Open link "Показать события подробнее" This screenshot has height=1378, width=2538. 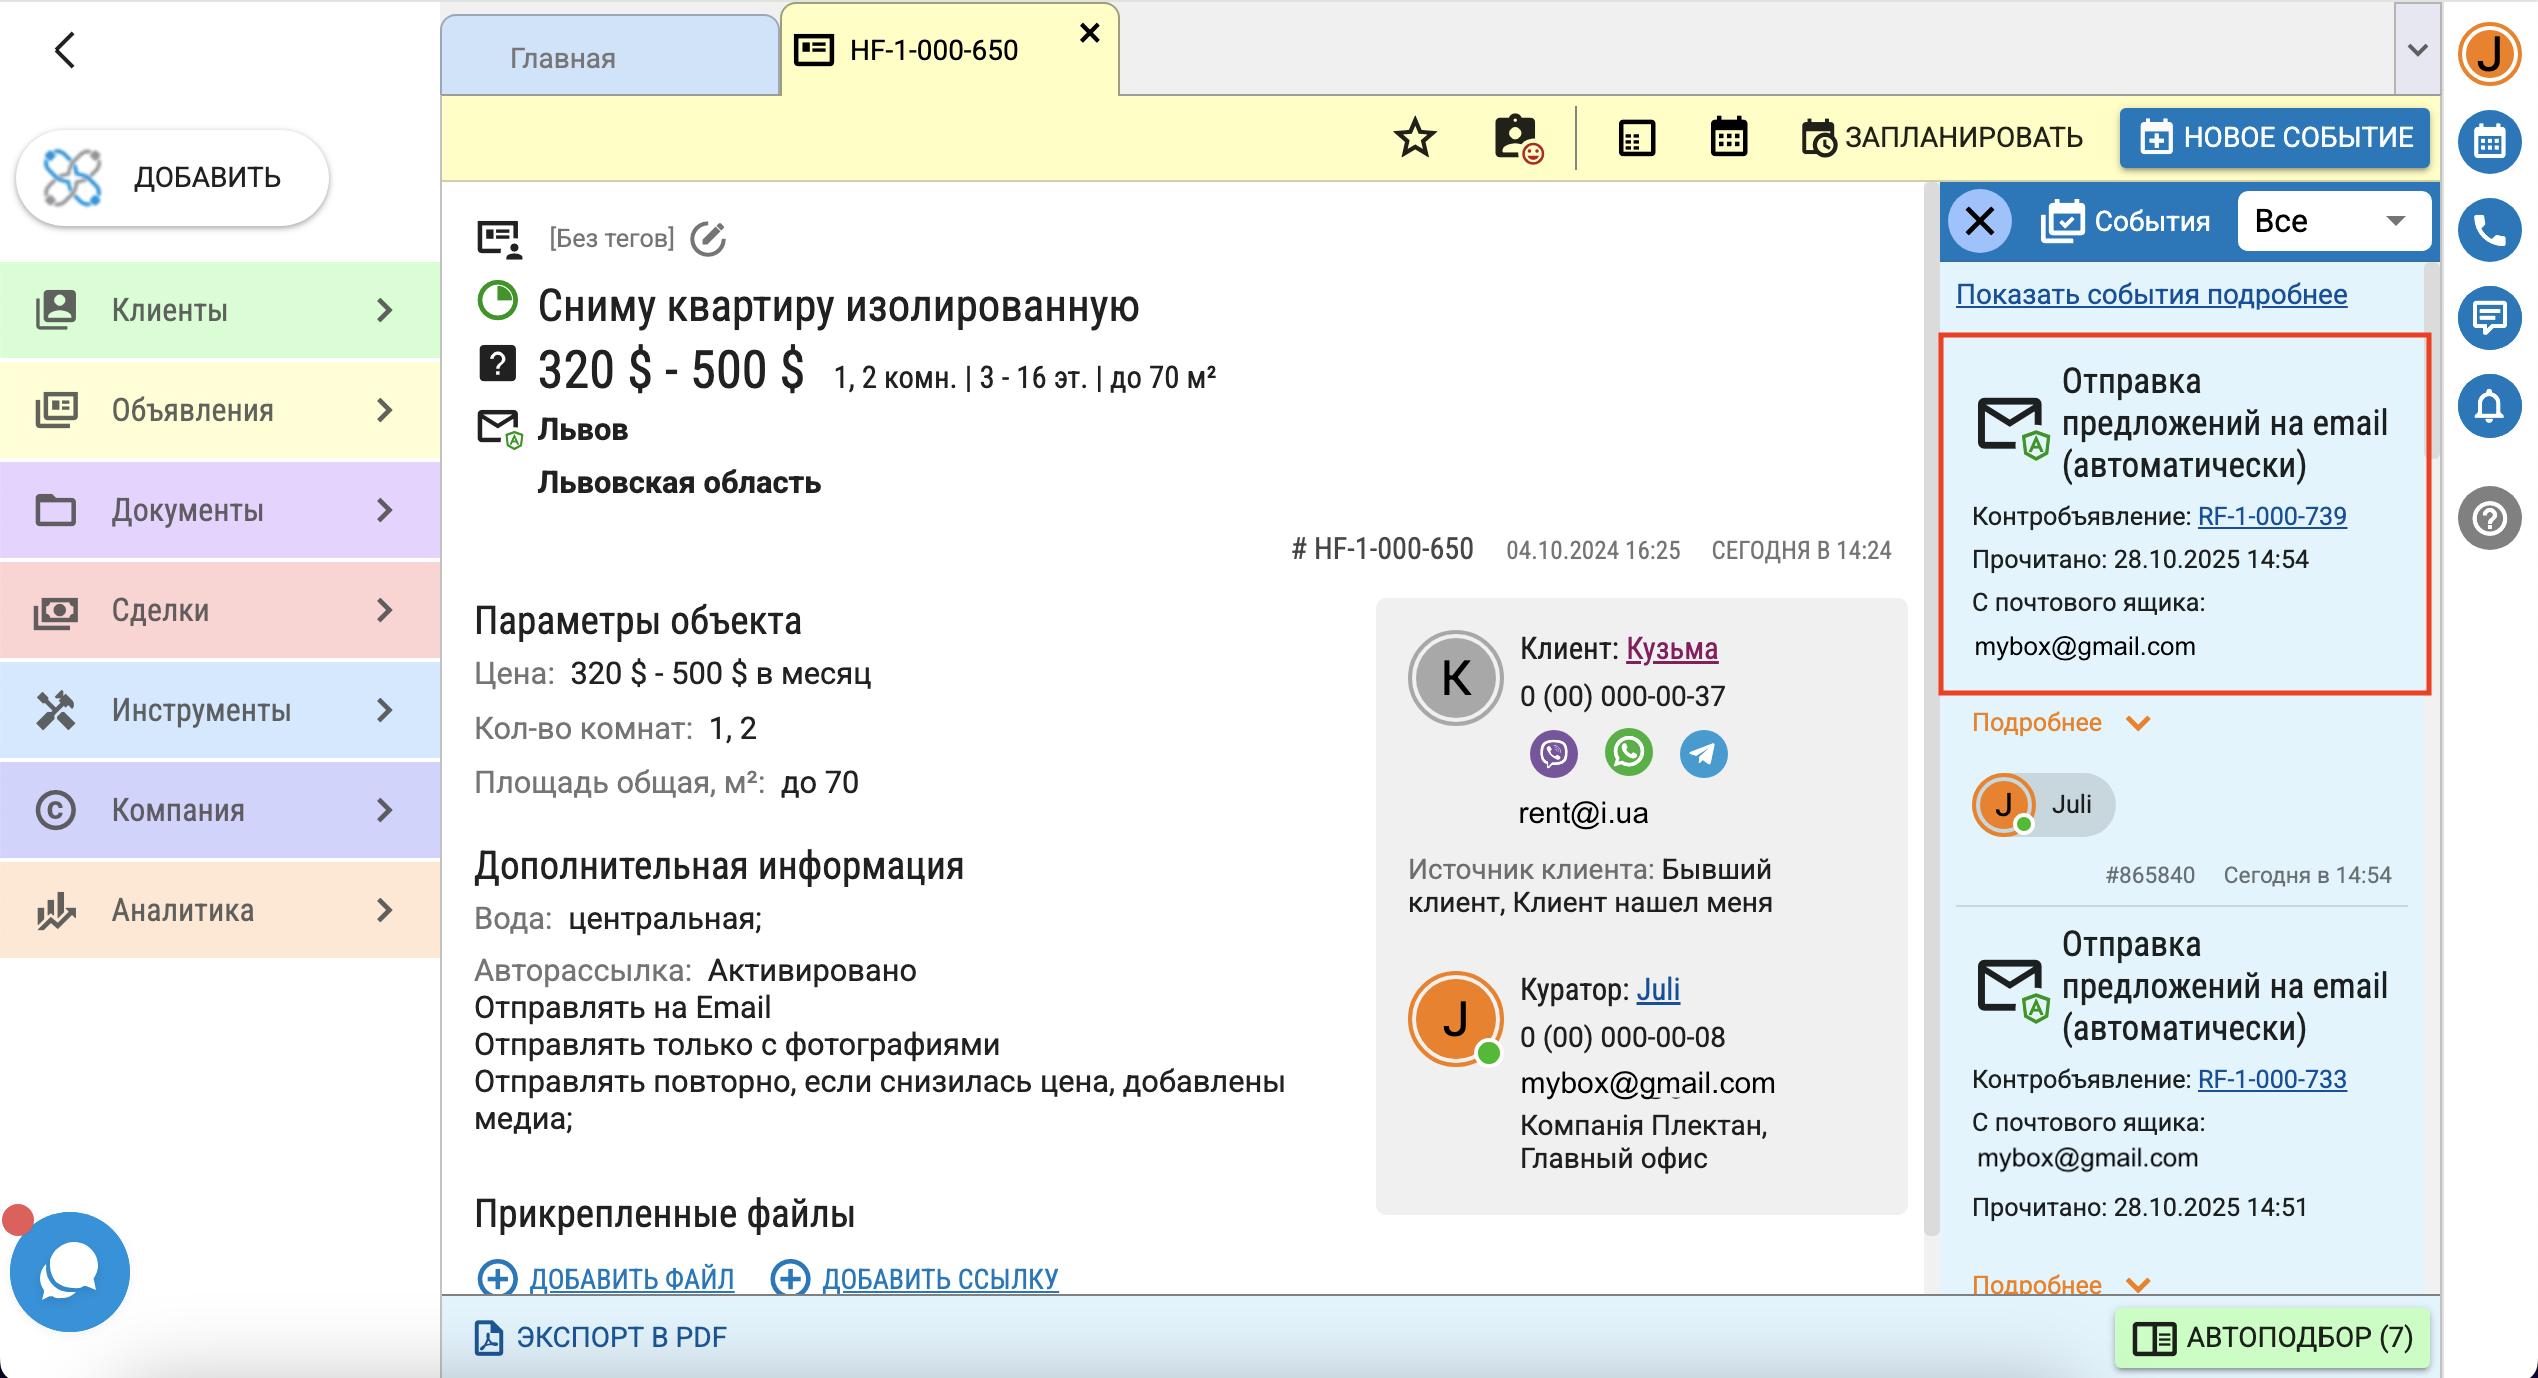coord(2151,294)
